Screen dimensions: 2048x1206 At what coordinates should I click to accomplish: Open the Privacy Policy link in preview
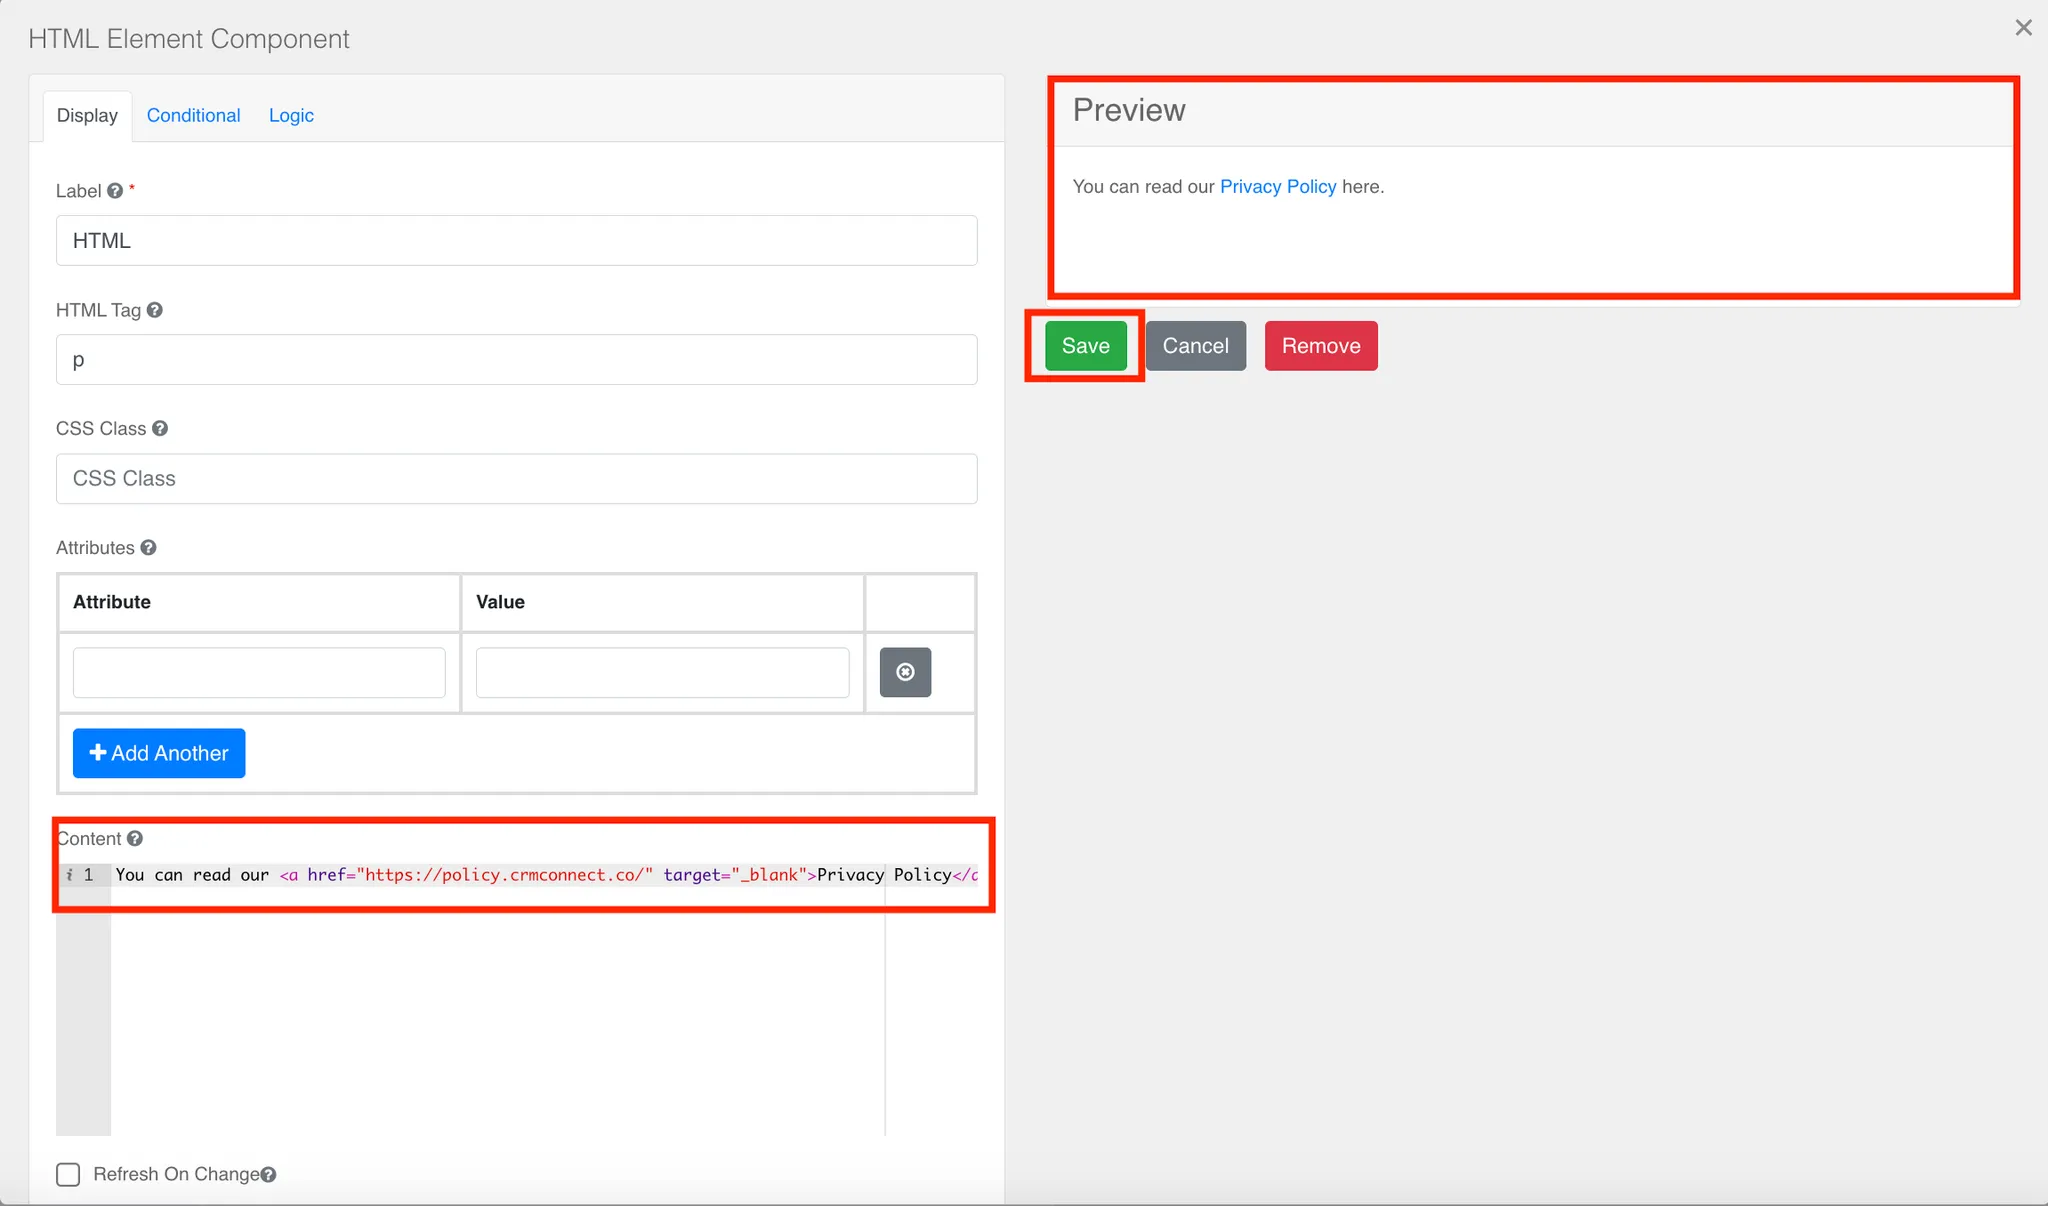tap(1277, 187)
